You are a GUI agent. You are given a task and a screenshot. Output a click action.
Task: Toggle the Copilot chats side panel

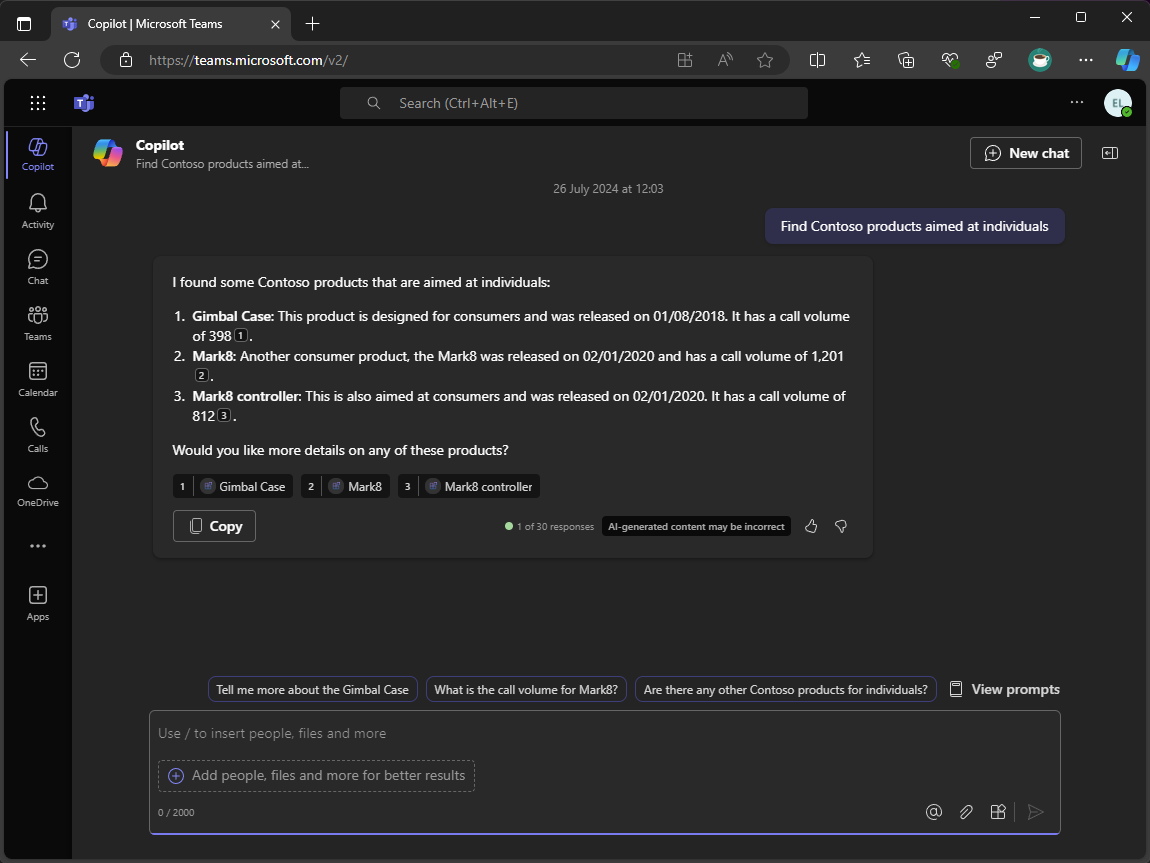click(x=1110, y=153)
